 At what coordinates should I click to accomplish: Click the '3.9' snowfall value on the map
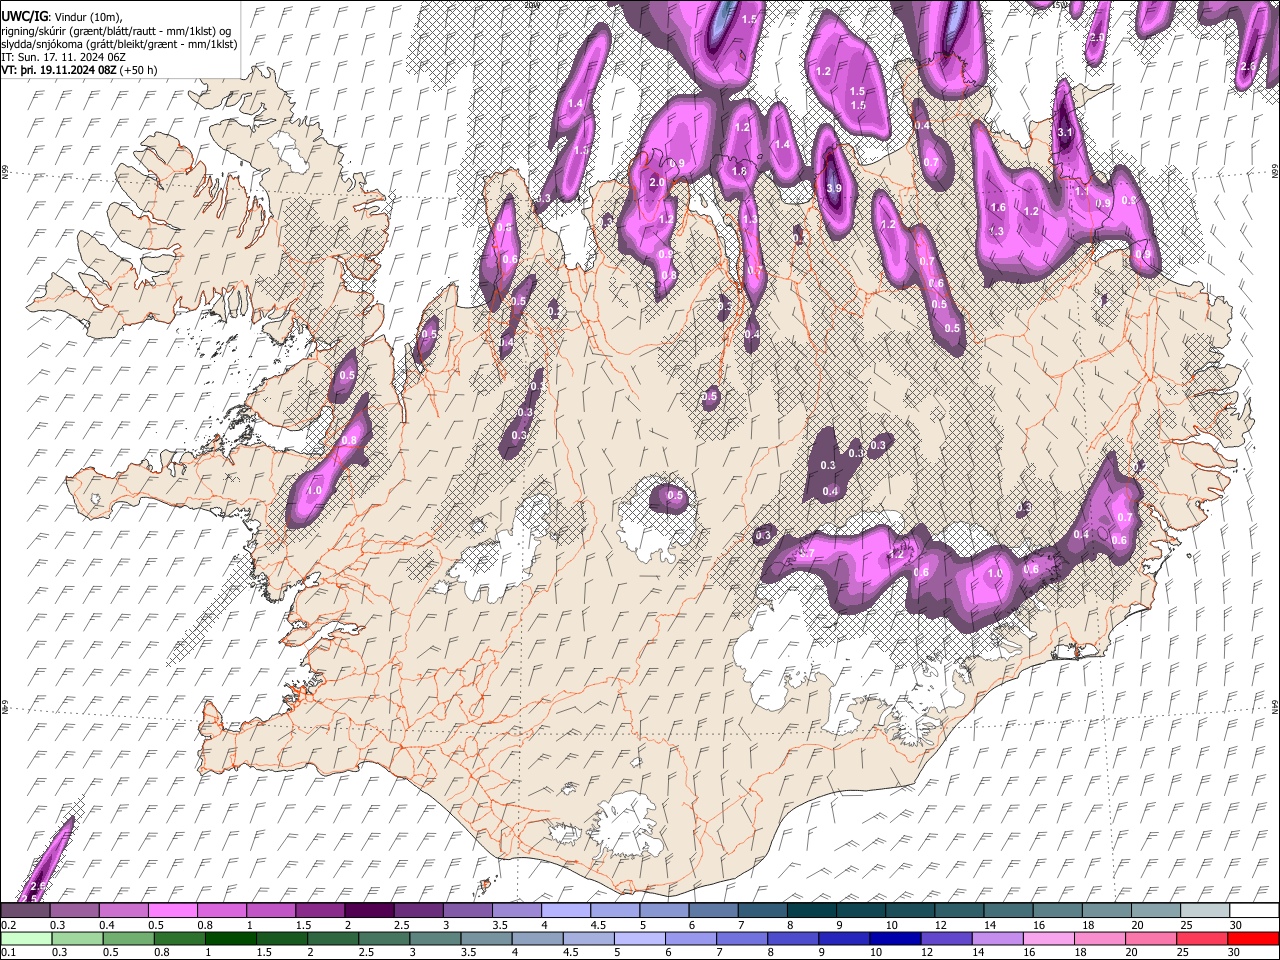pyautogui.click(x=834, y=188)
